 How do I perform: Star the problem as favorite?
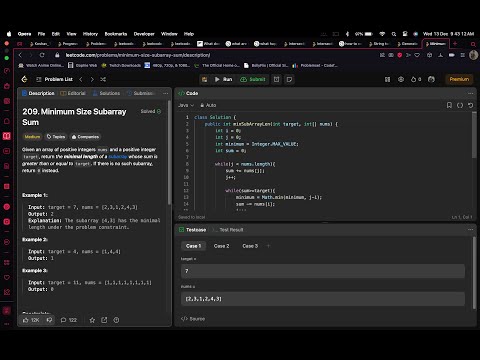pos(92,320)
